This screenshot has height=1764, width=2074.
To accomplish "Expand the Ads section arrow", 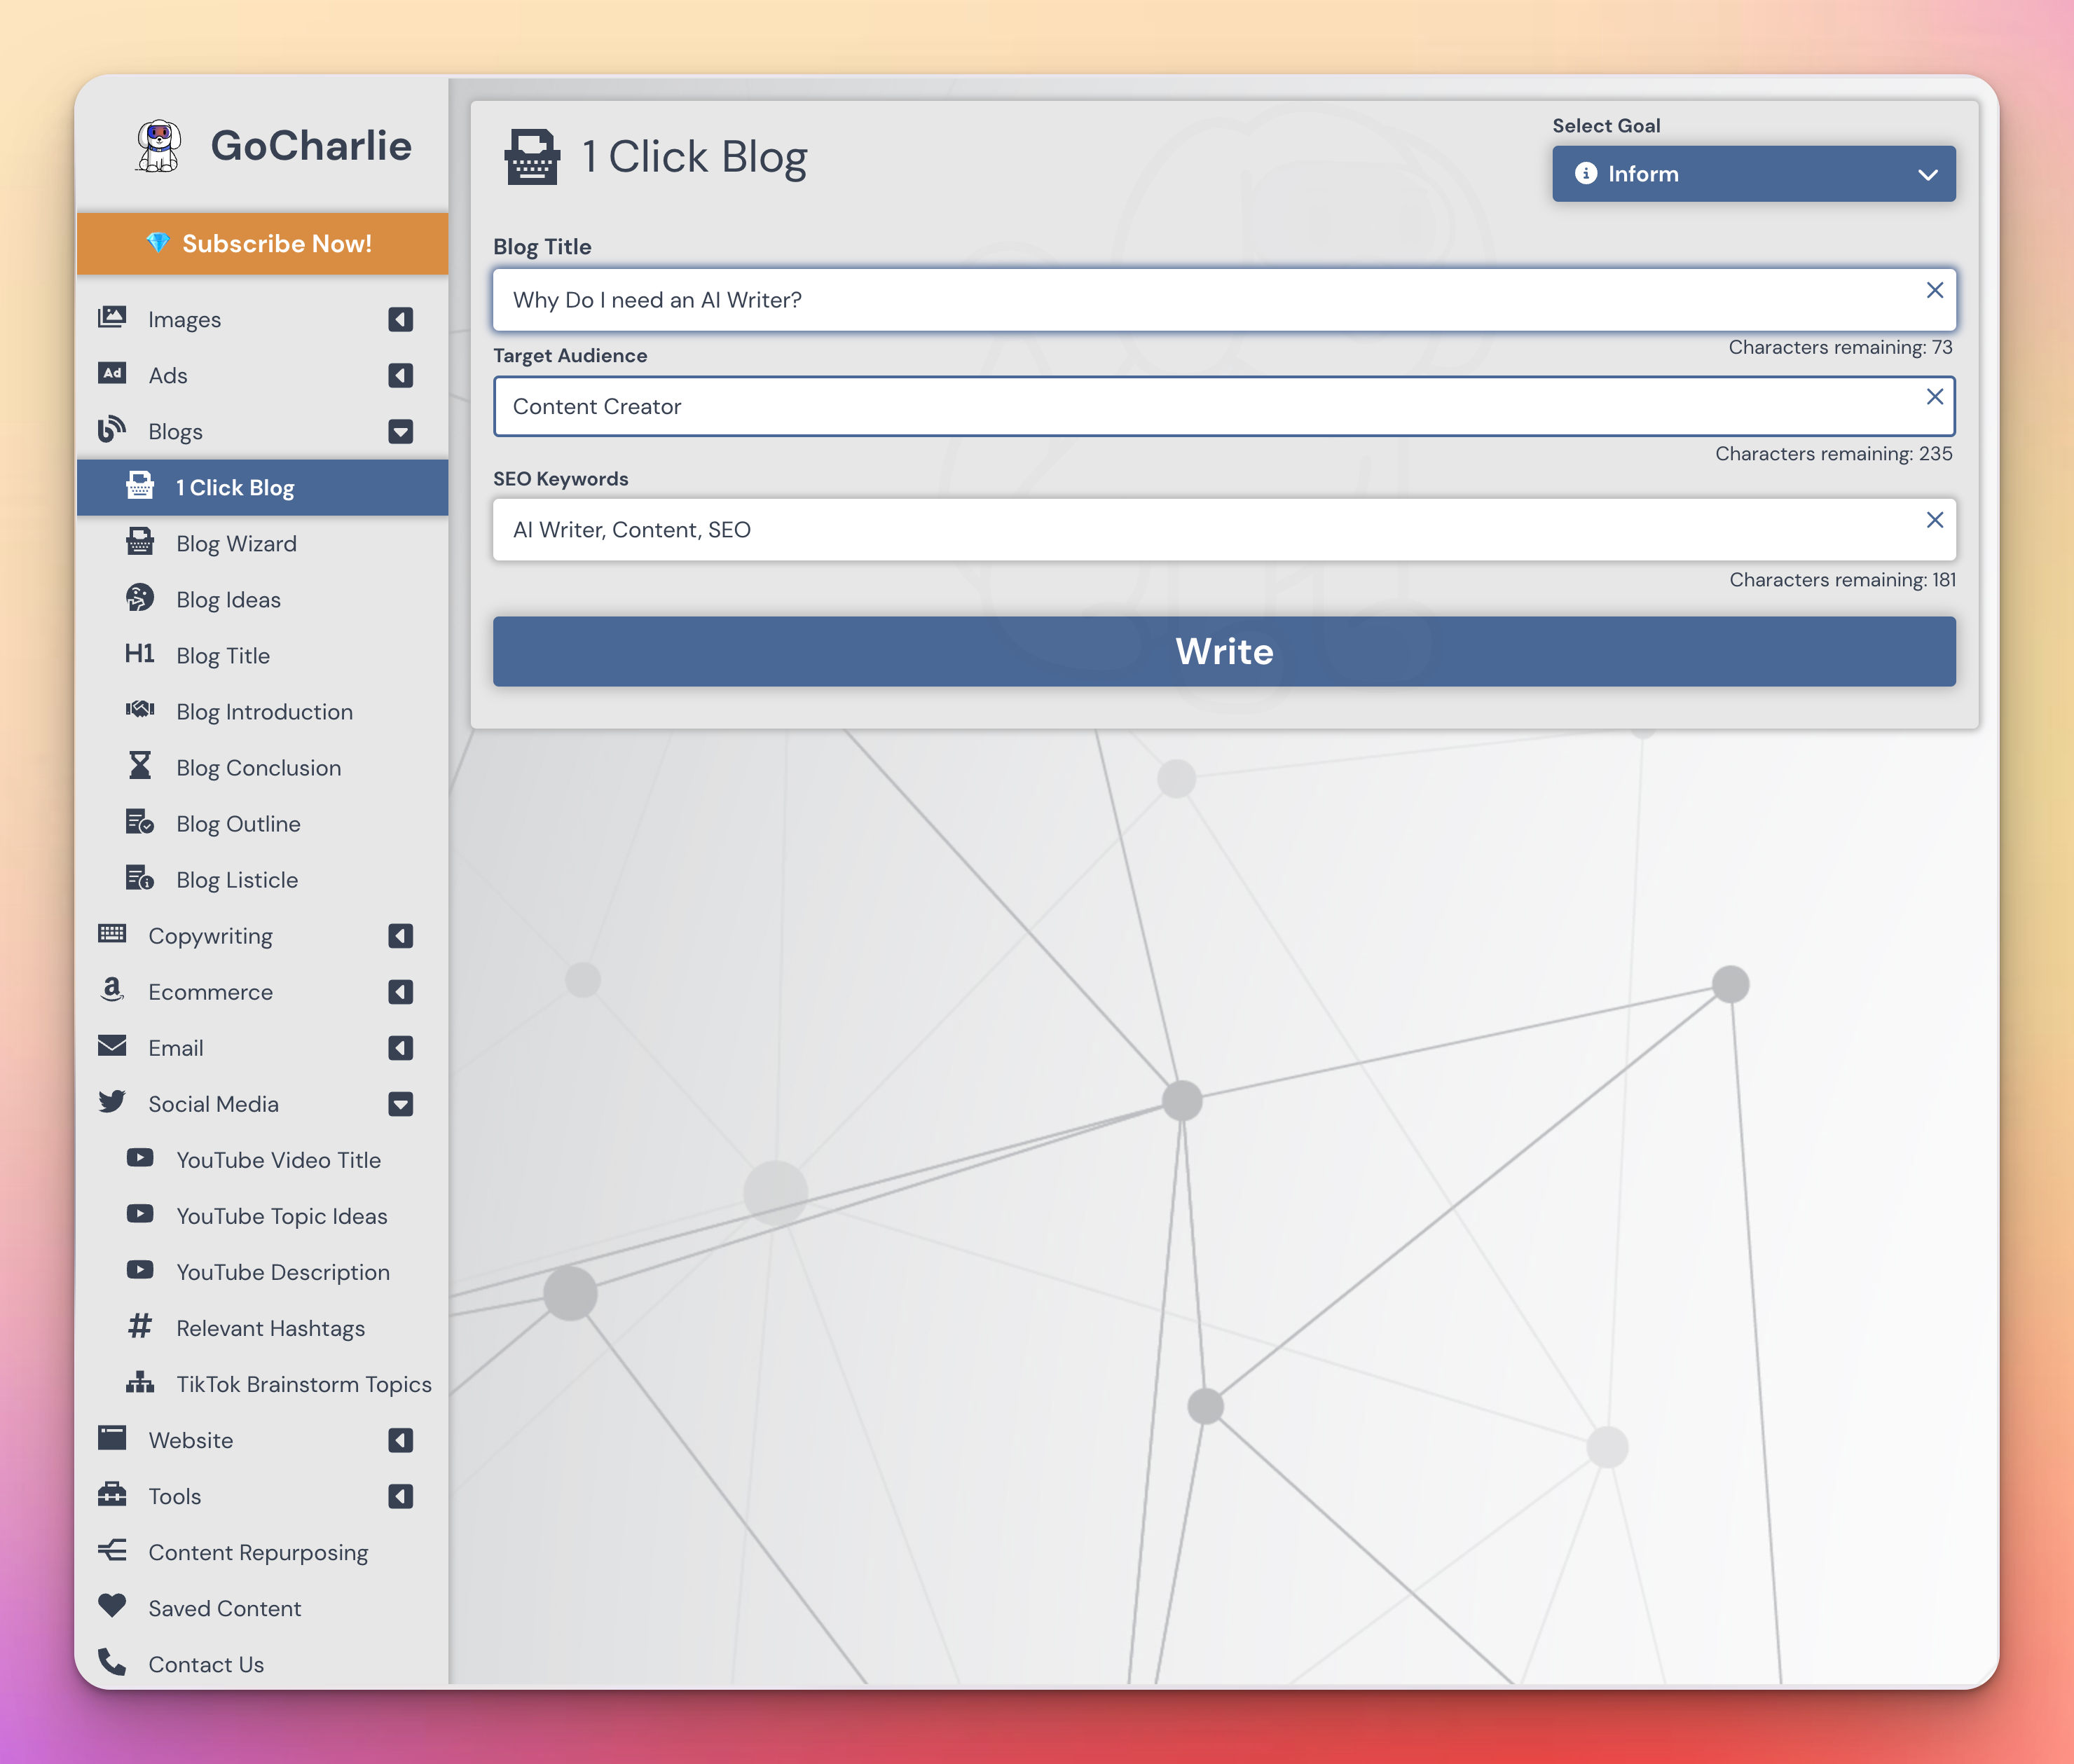I will pos(400,375).
